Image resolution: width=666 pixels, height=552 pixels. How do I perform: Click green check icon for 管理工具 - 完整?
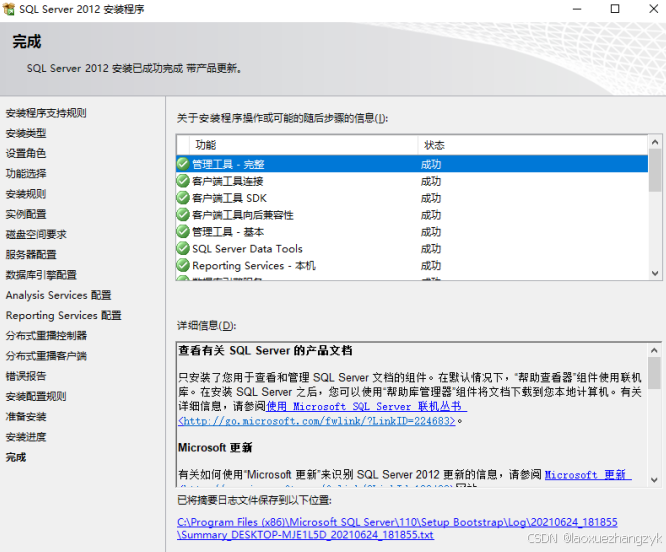(183, 164)
